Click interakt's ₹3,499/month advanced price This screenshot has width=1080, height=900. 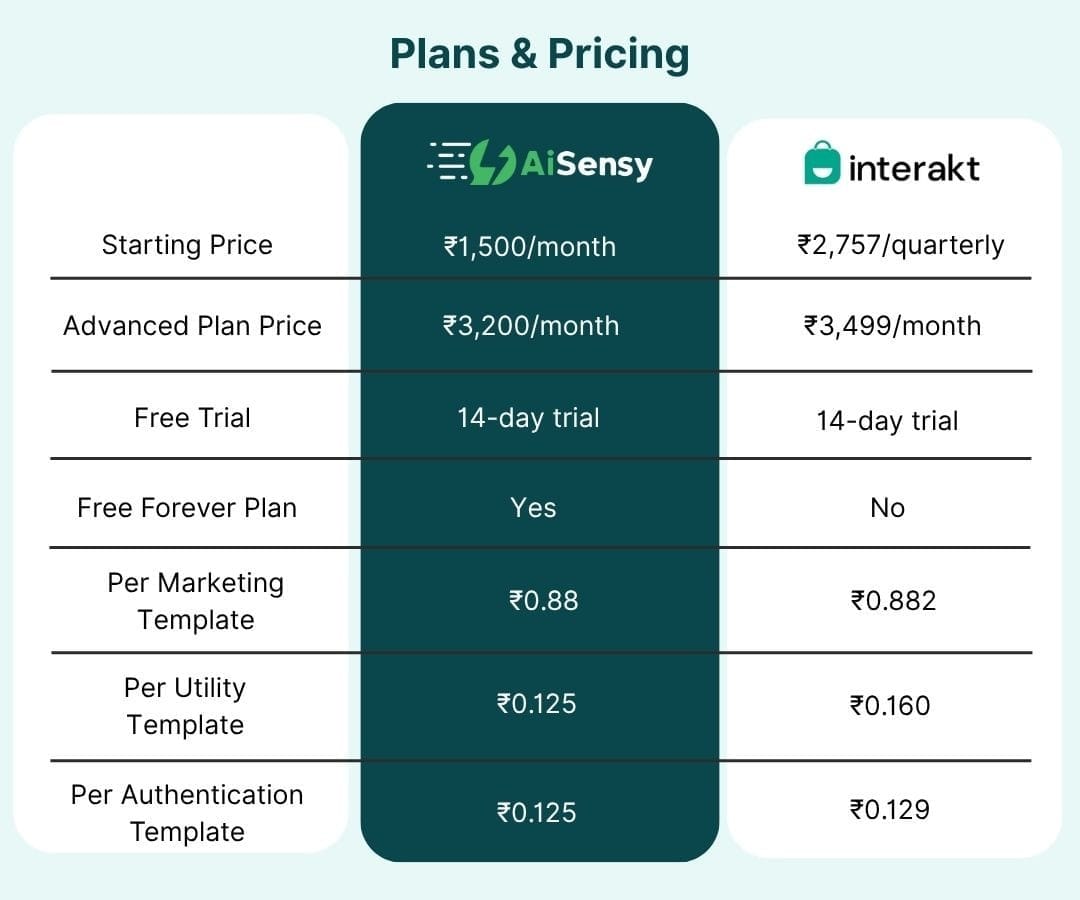click(892, 326)
